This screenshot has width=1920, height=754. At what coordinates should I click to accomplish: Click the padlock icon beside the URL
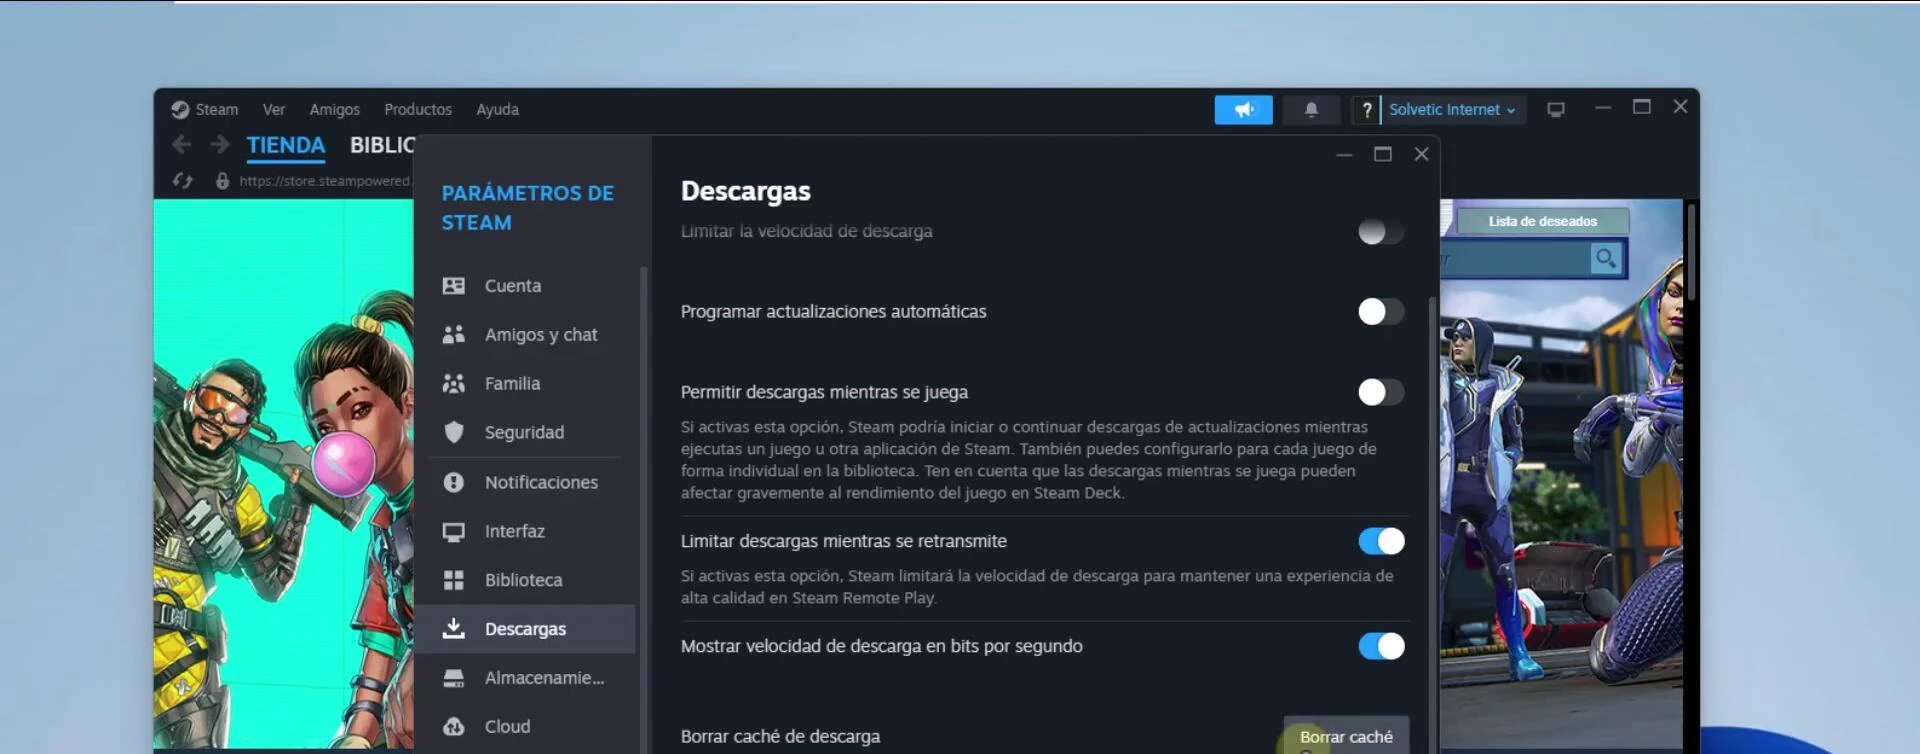point(222,181)
